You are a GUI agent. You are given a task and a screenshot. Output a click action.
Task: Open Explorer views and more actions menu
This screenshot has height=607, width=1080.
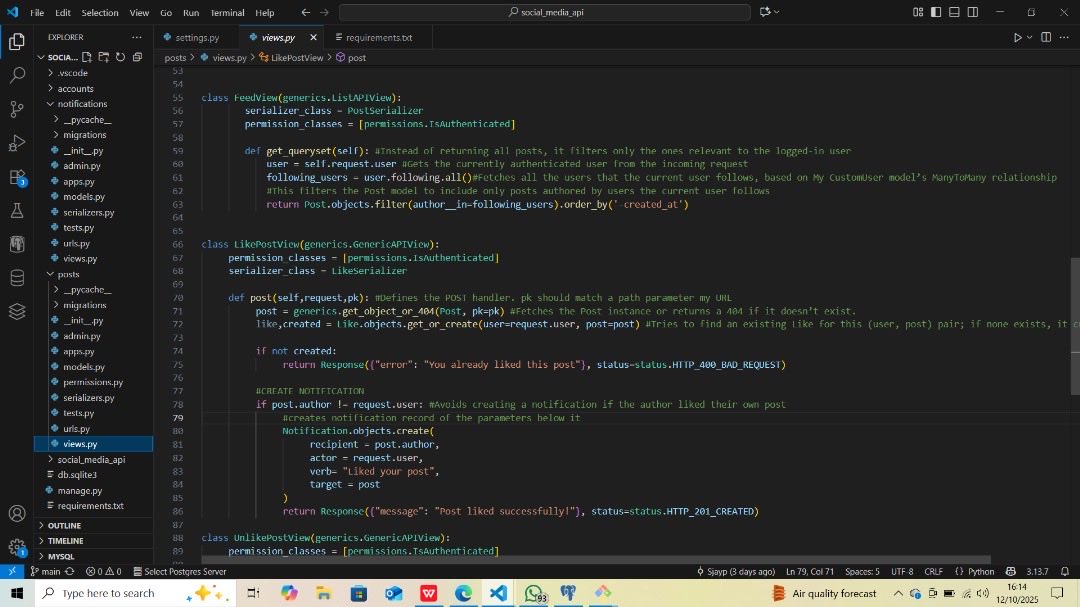[136, 37]
